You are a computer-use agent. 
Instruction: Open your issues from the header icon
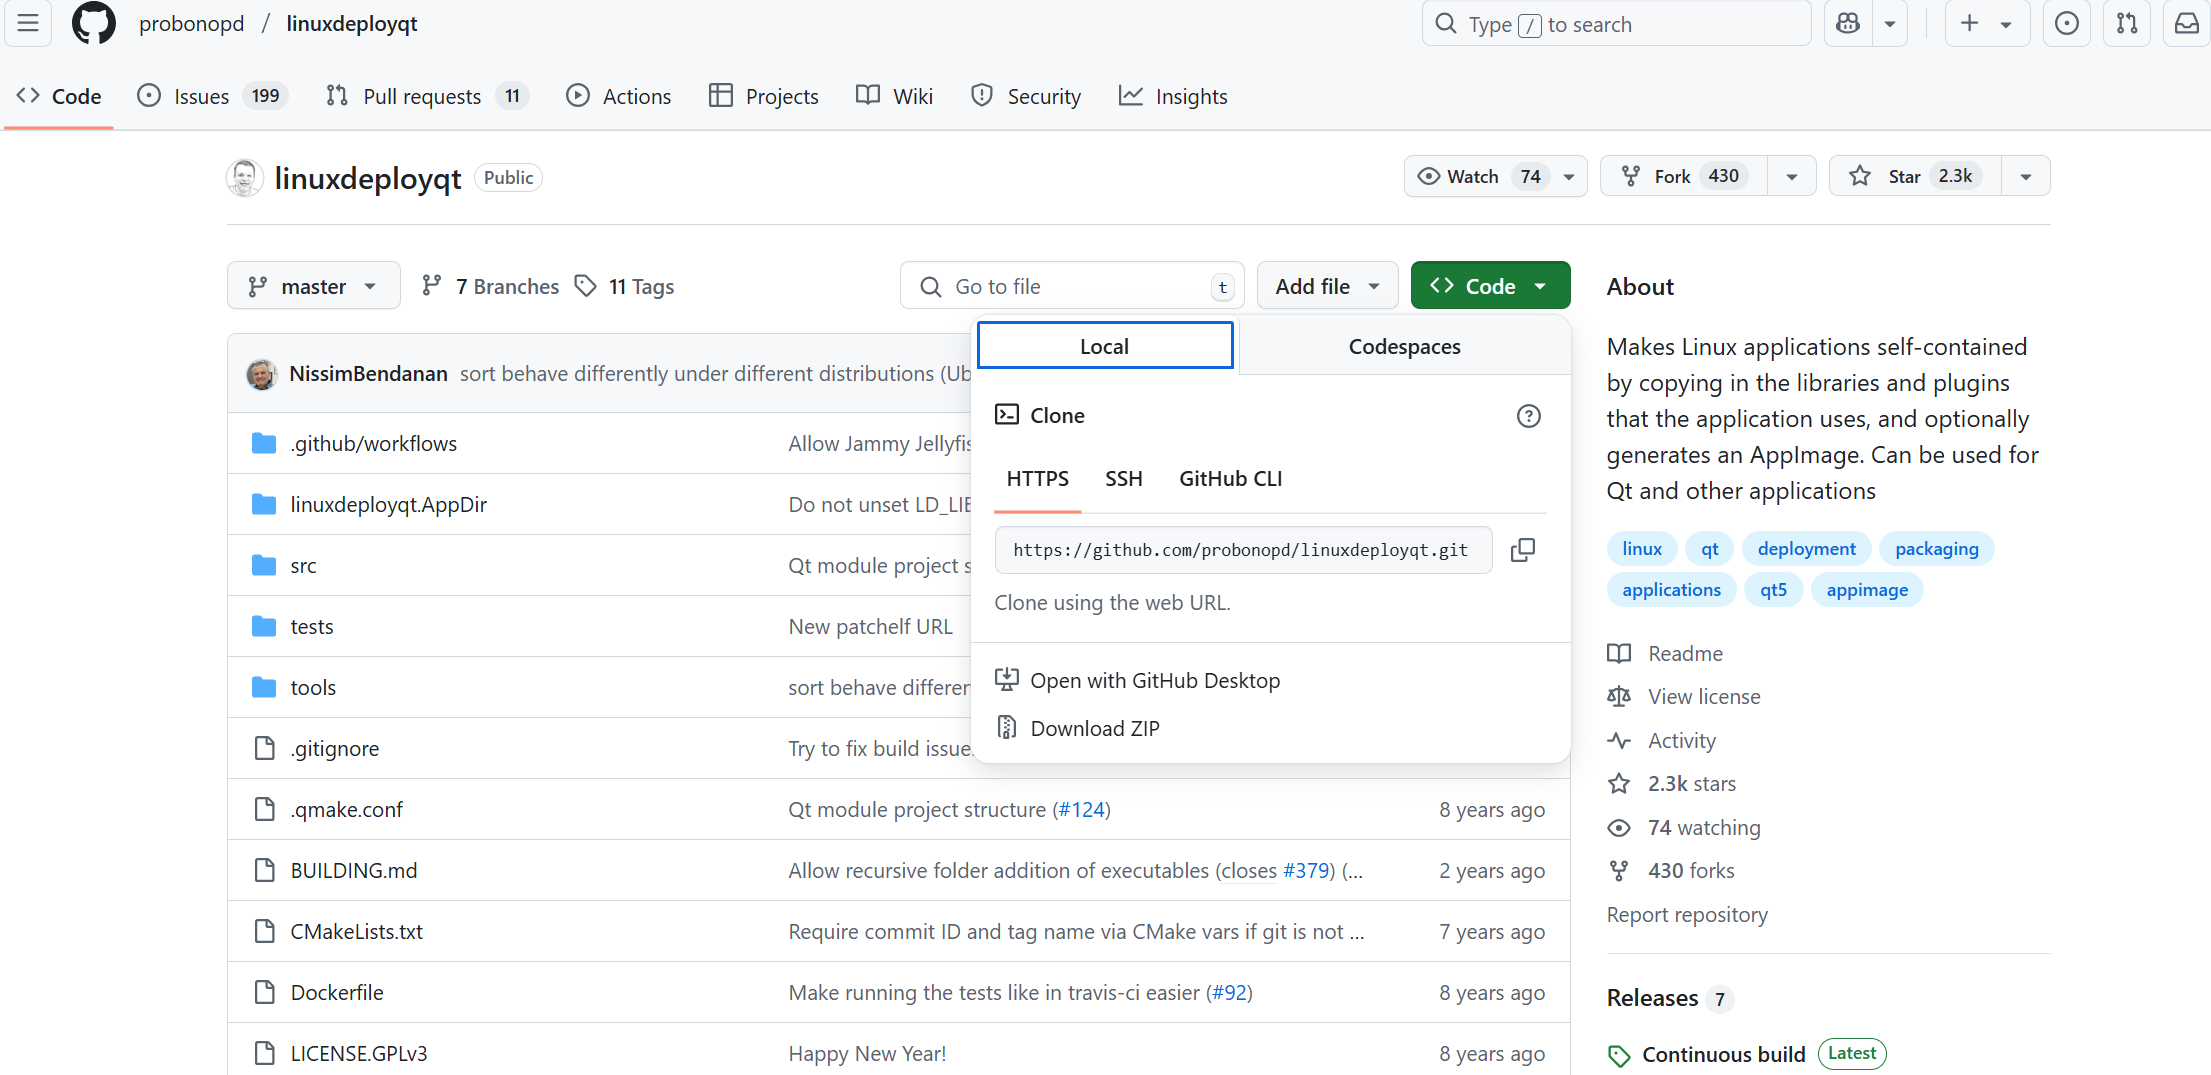2067,23
